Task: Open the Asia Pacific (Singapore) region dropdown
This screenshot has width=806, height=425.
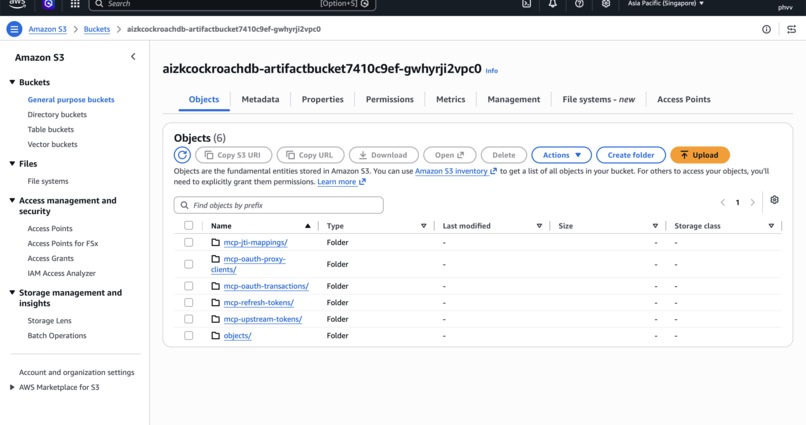Action: 666,4
